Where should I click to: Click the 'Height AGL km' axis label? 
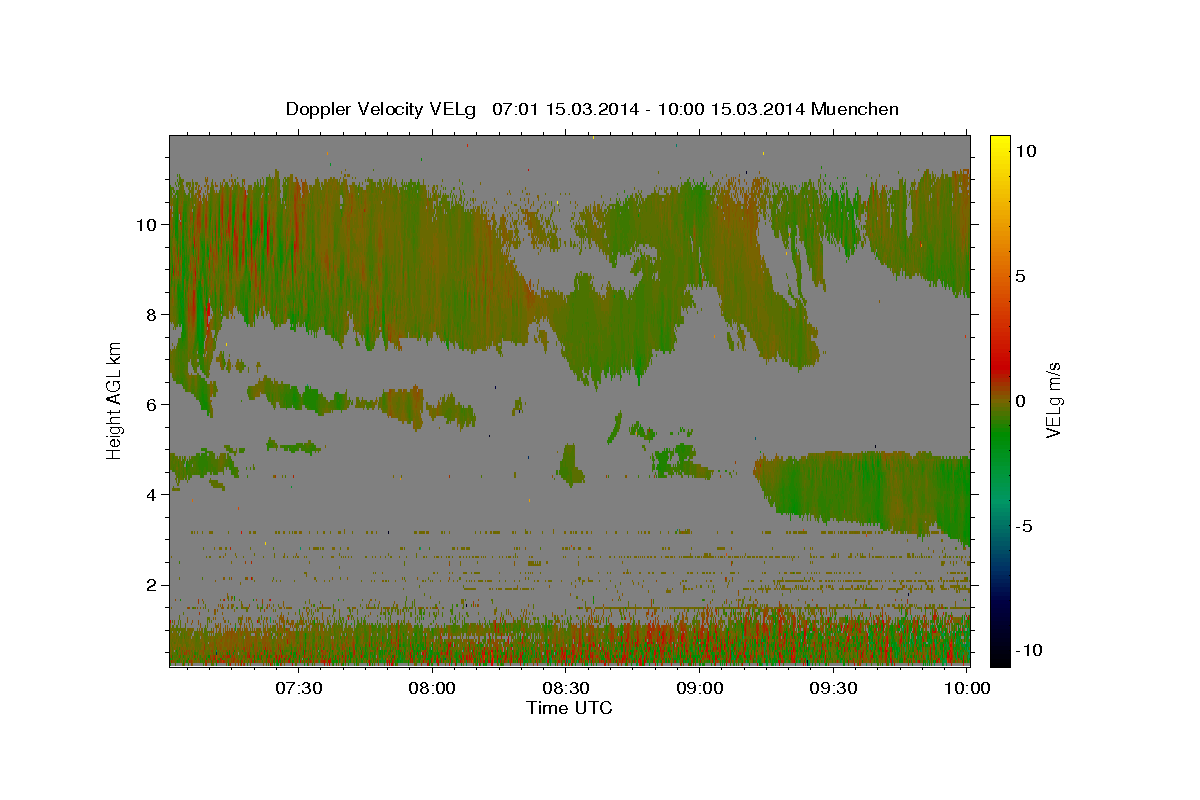pos(115,401)
